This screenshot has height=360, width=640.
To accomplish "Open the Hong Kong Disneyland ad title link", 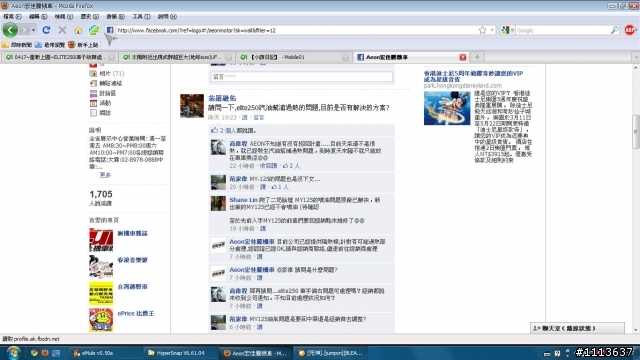I will point(473,76).
